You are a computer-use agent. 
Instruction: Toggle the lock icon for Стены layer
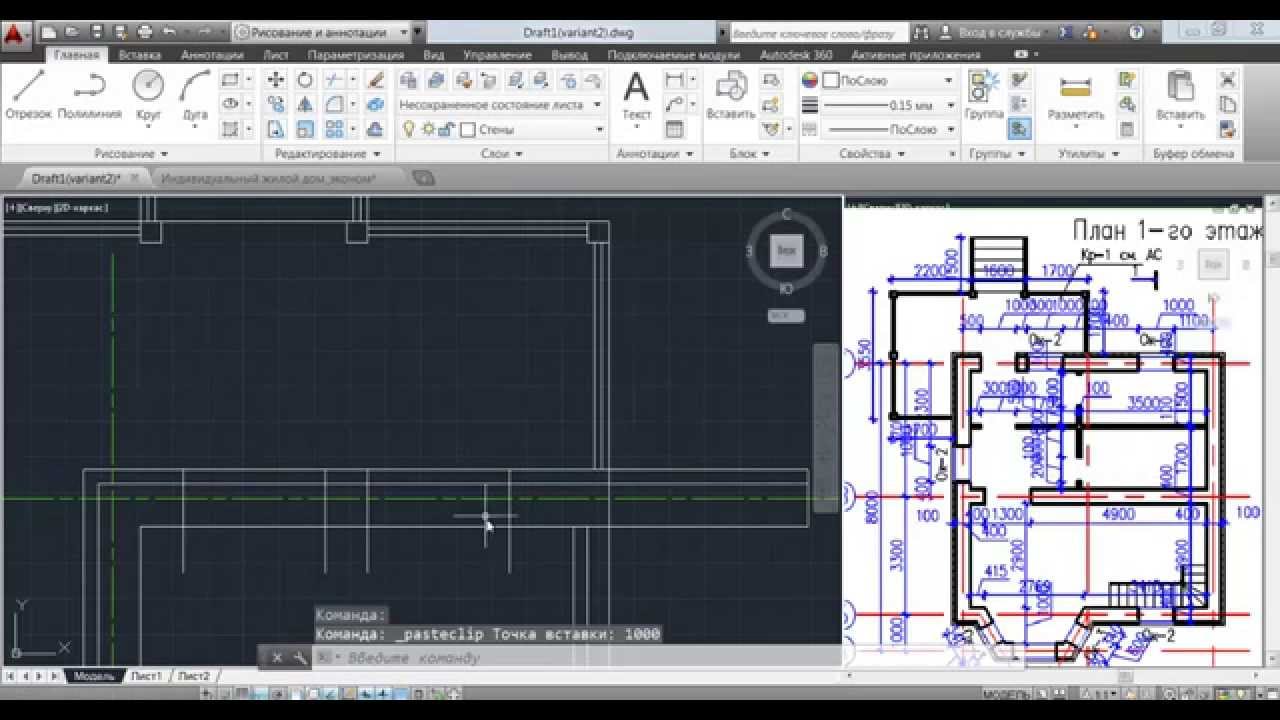coord(446,129)
